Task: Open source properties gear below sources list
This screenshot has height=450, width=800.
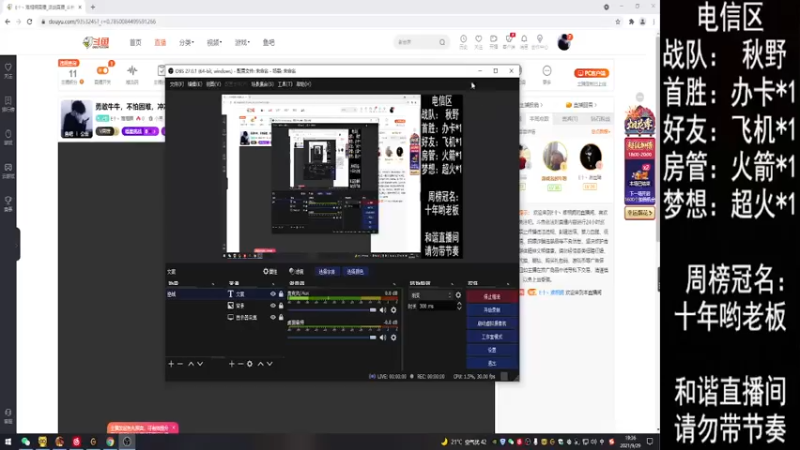Action: pyautogui.click(x=249, y=364)
